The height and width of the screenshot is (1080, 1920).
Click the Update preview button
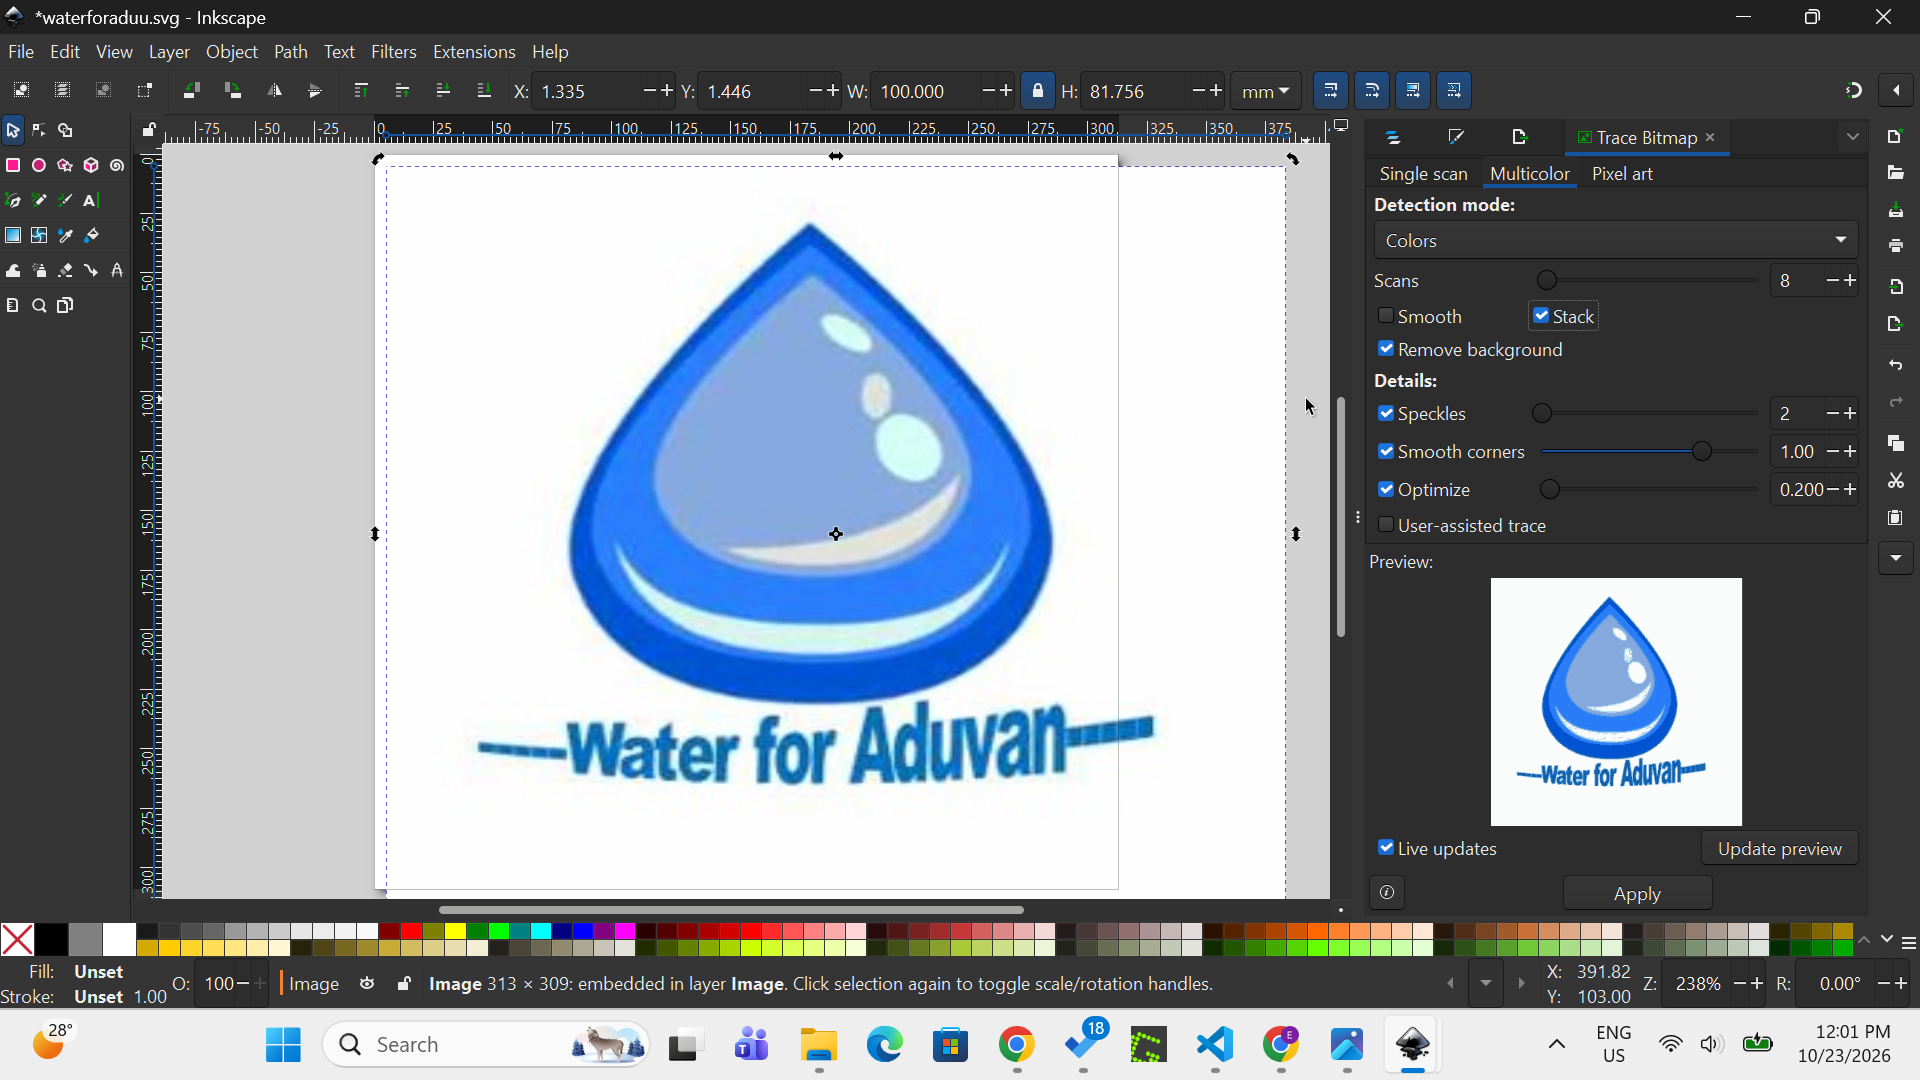click(1779, 849)
